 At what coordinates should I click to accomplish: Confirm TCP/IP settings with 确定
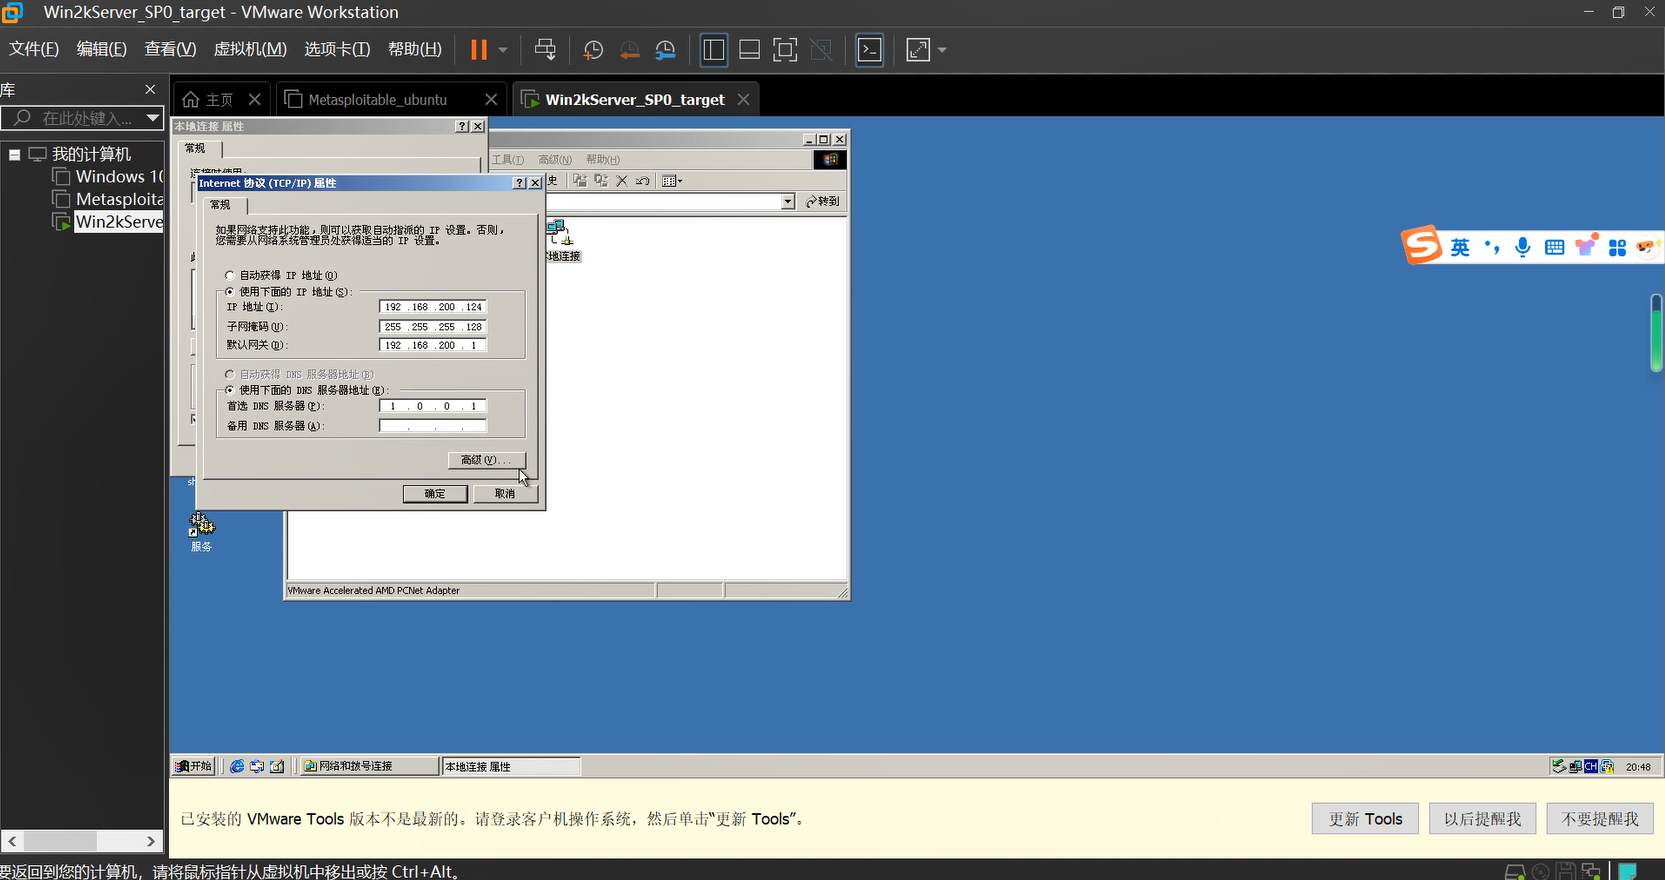click(x=435, y=494)
